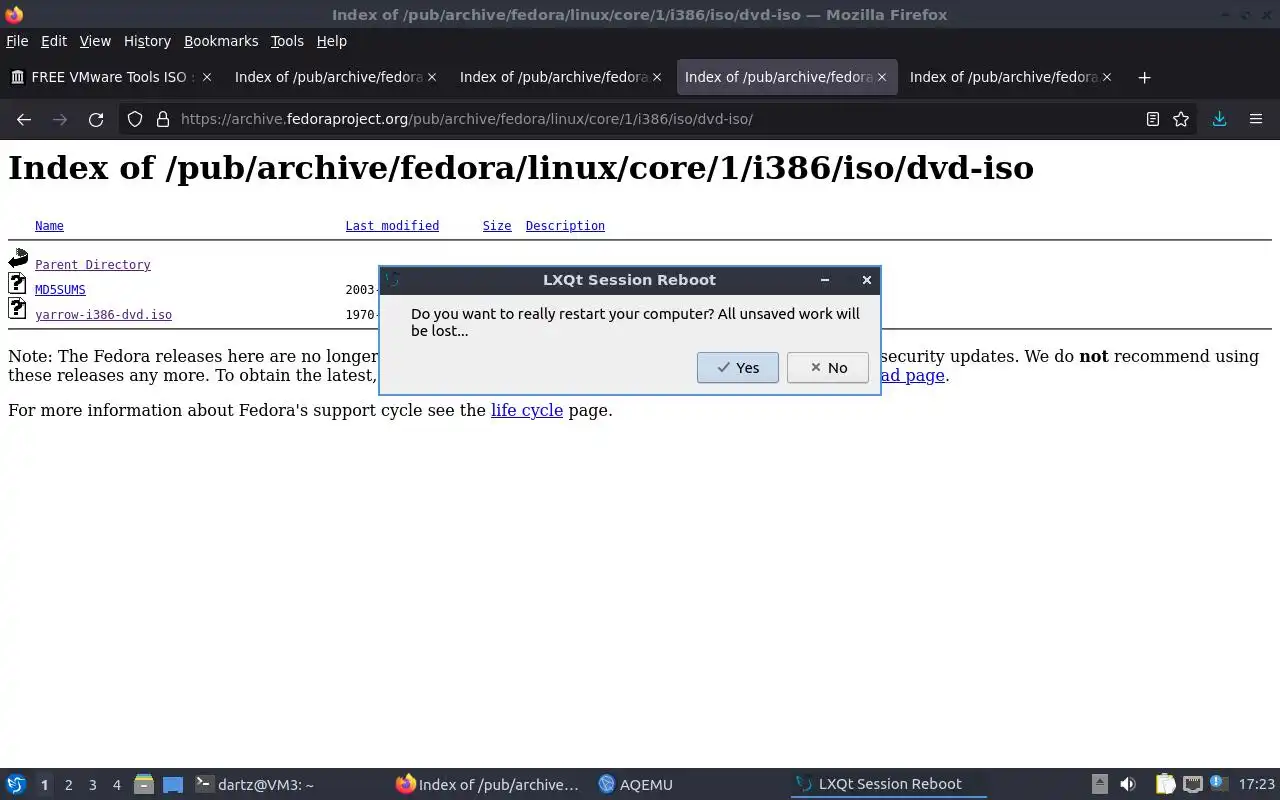1280x800 pixels.
Task: Open the View menu
Action: click(x=95, y=41)
